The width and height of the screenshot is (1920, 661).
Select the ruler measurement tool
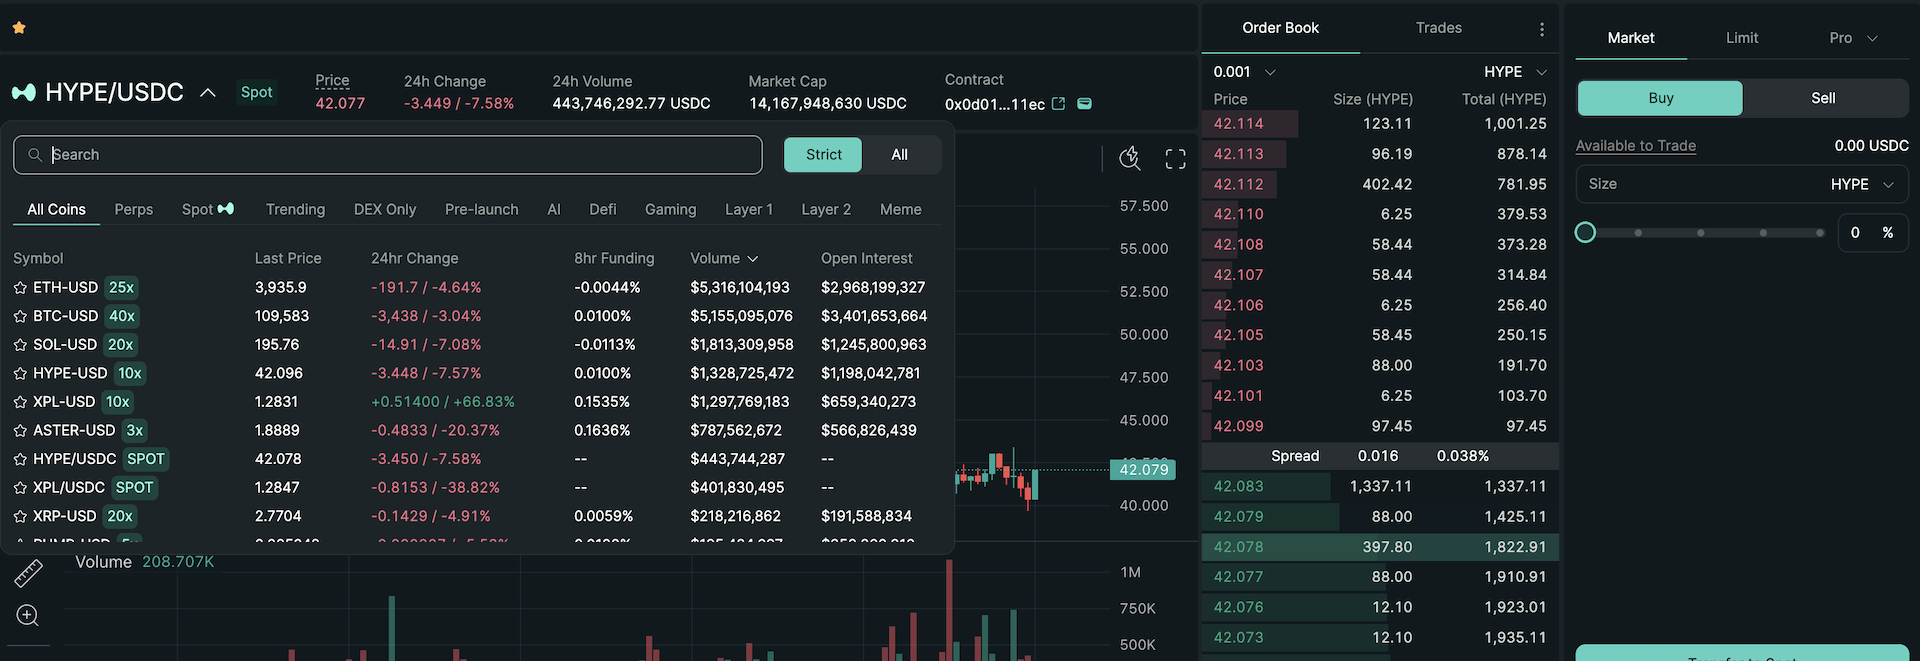pyautogui.click(x=28, y=573)
